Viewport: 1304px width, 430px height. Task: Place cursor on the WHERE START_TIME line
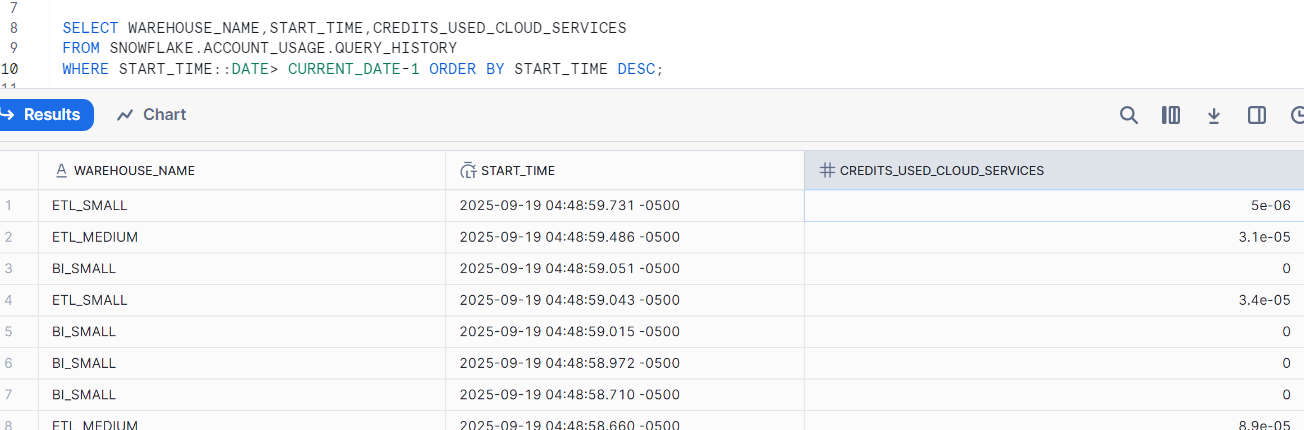(x=363, y=69)
